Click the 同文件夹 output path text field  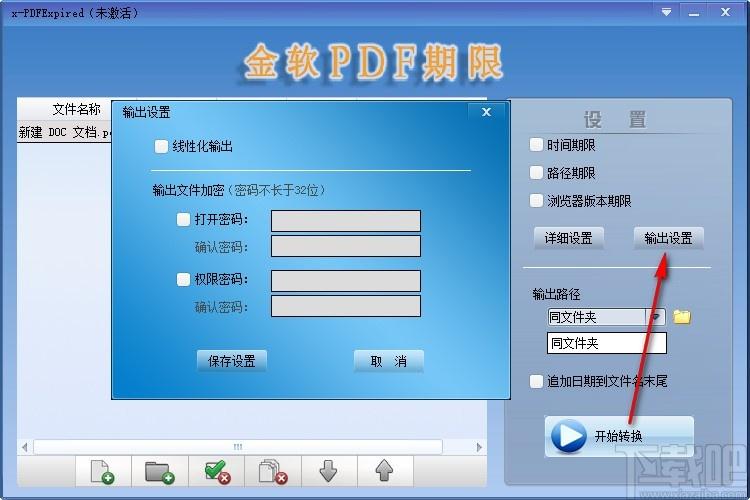[x=607, y=343]
